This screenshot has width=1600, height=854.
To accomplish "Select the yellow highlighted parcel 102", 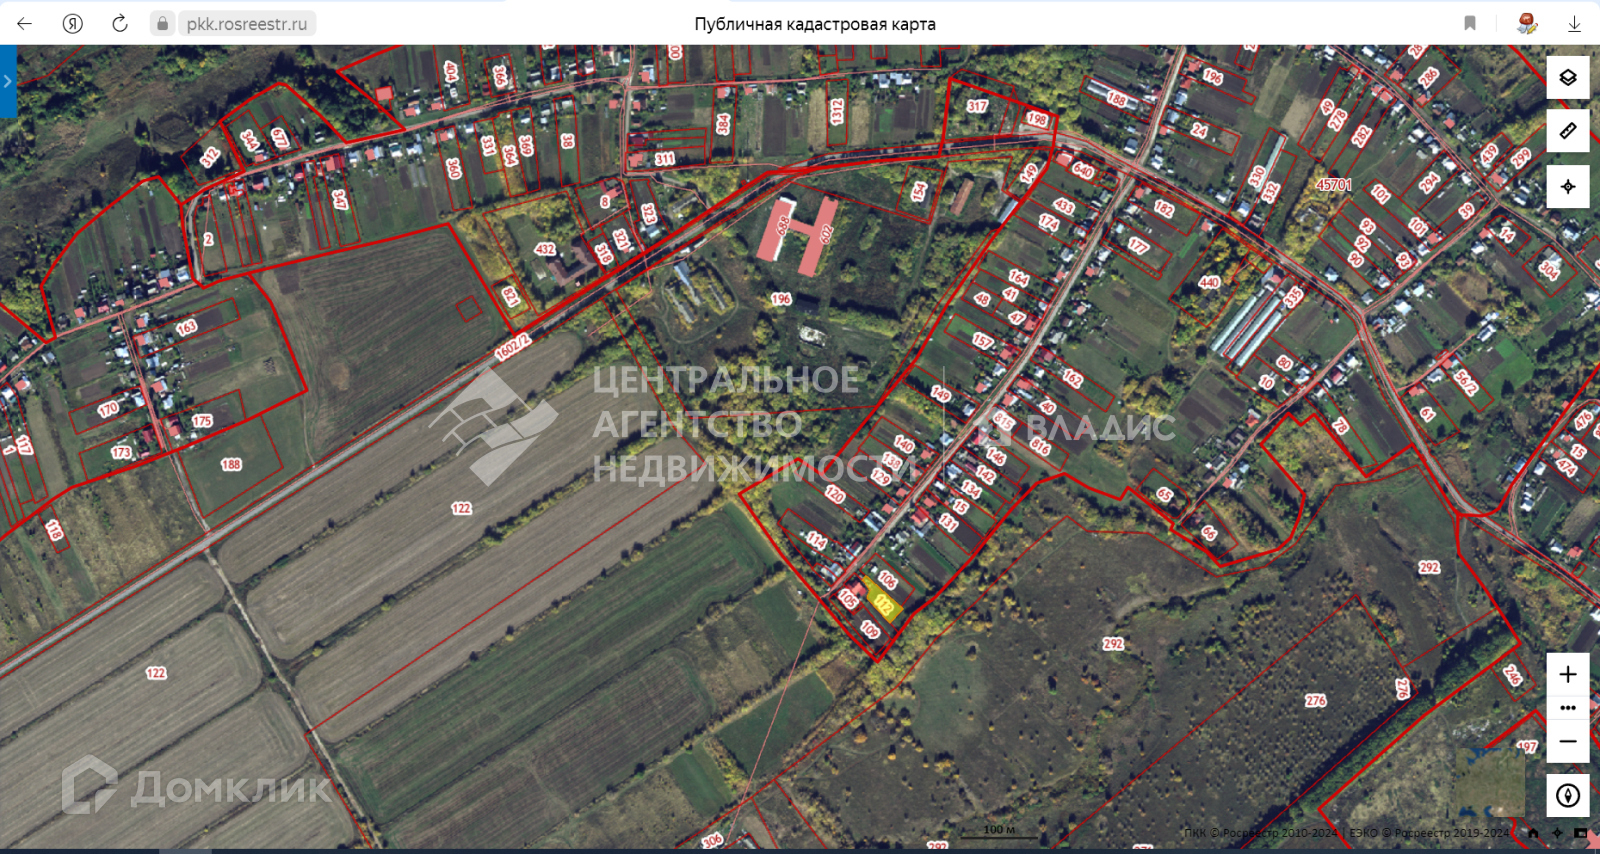I will [x=883, y=602].
